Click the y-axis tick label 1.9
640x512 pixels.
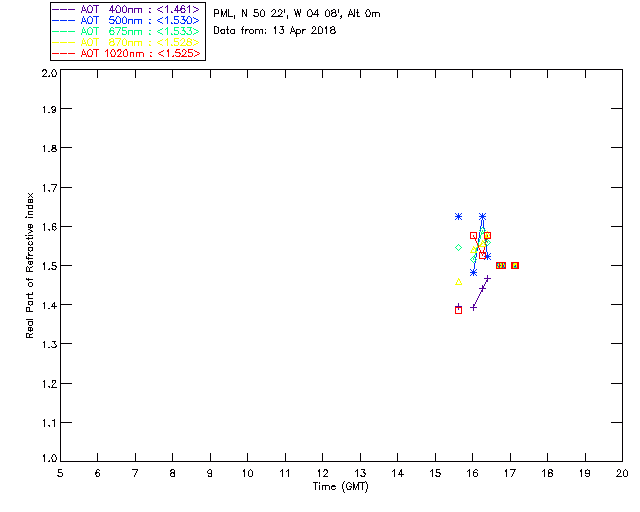pyautogui.click(x=49, y=109)
